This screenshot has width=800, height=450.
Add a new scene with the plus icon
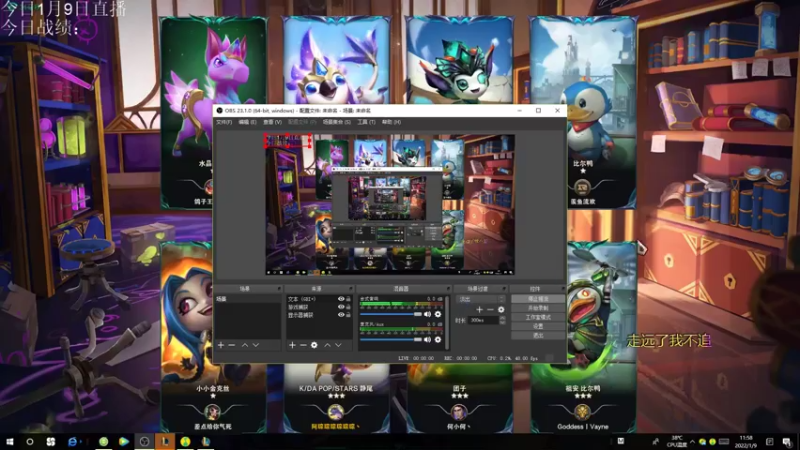point(221,345)
